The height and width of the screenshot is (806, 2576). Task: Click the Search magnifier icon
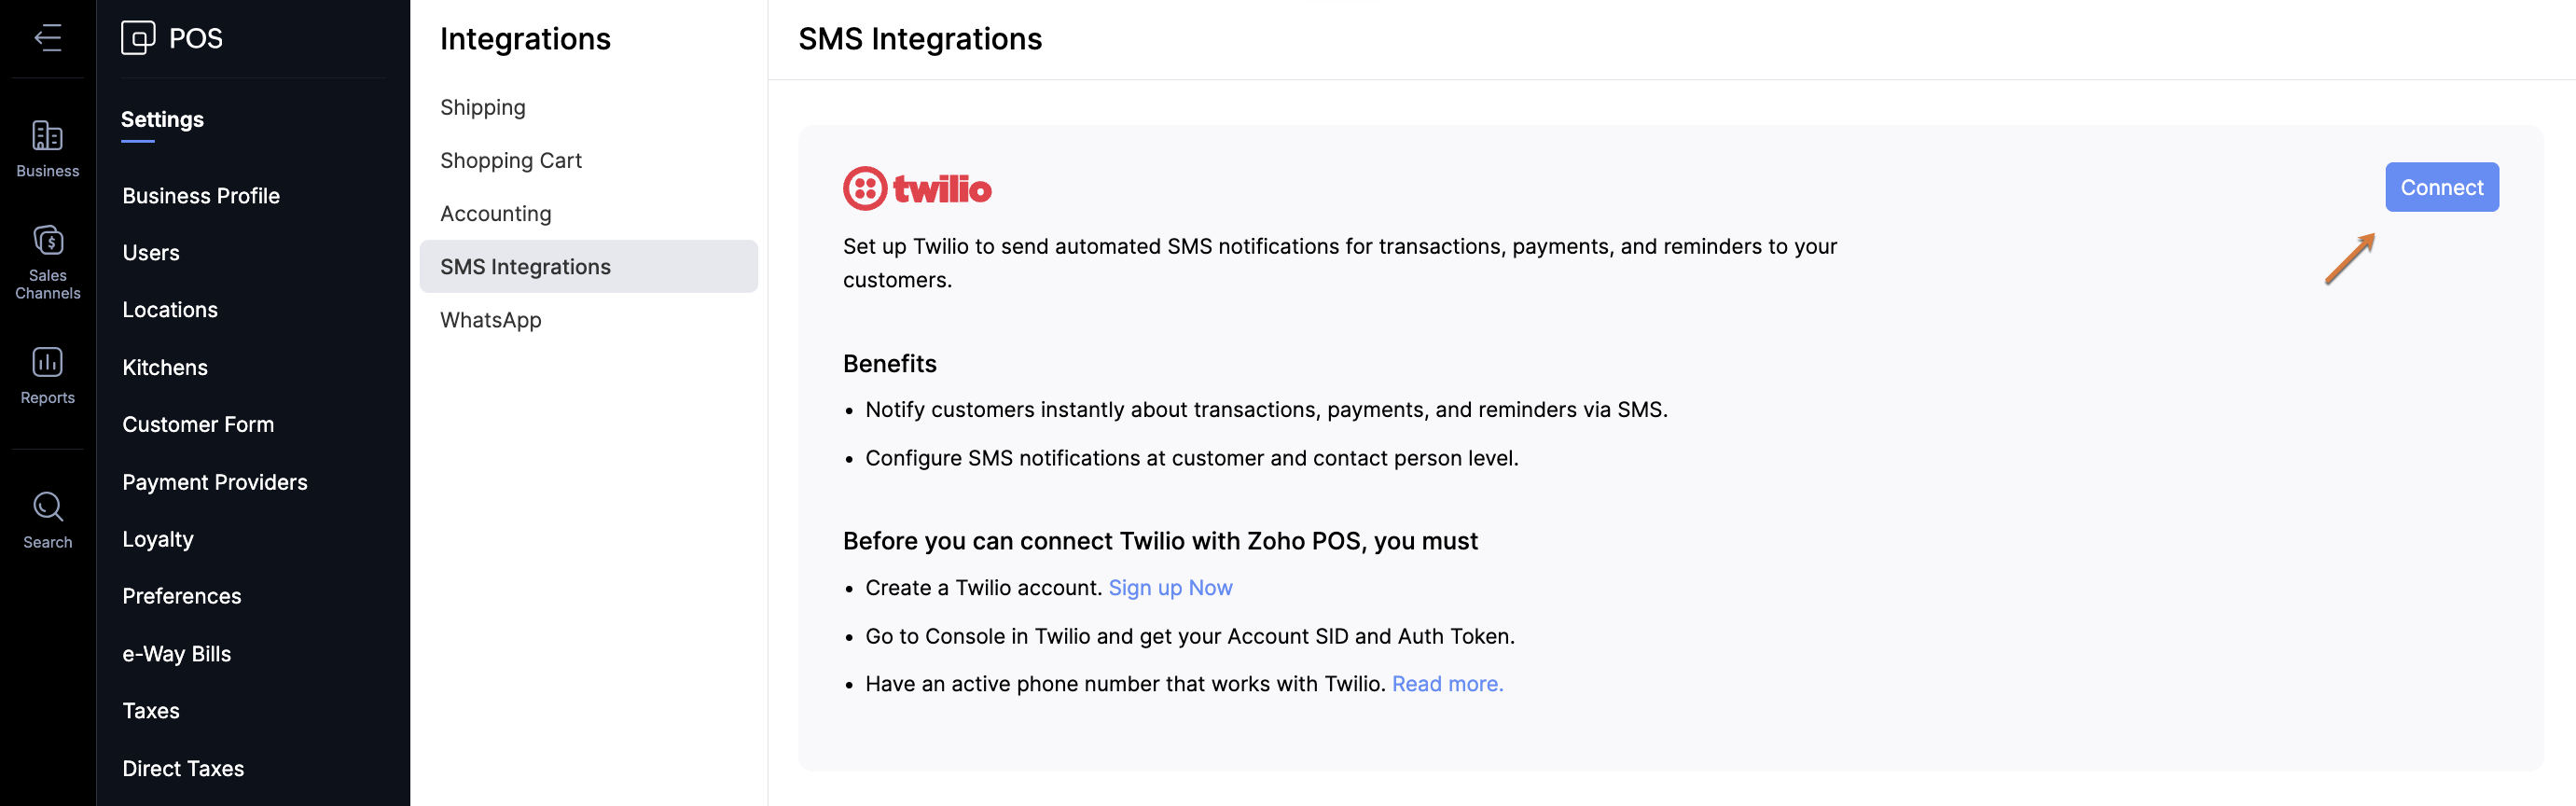pyautogui.click(x=47, y=507)
